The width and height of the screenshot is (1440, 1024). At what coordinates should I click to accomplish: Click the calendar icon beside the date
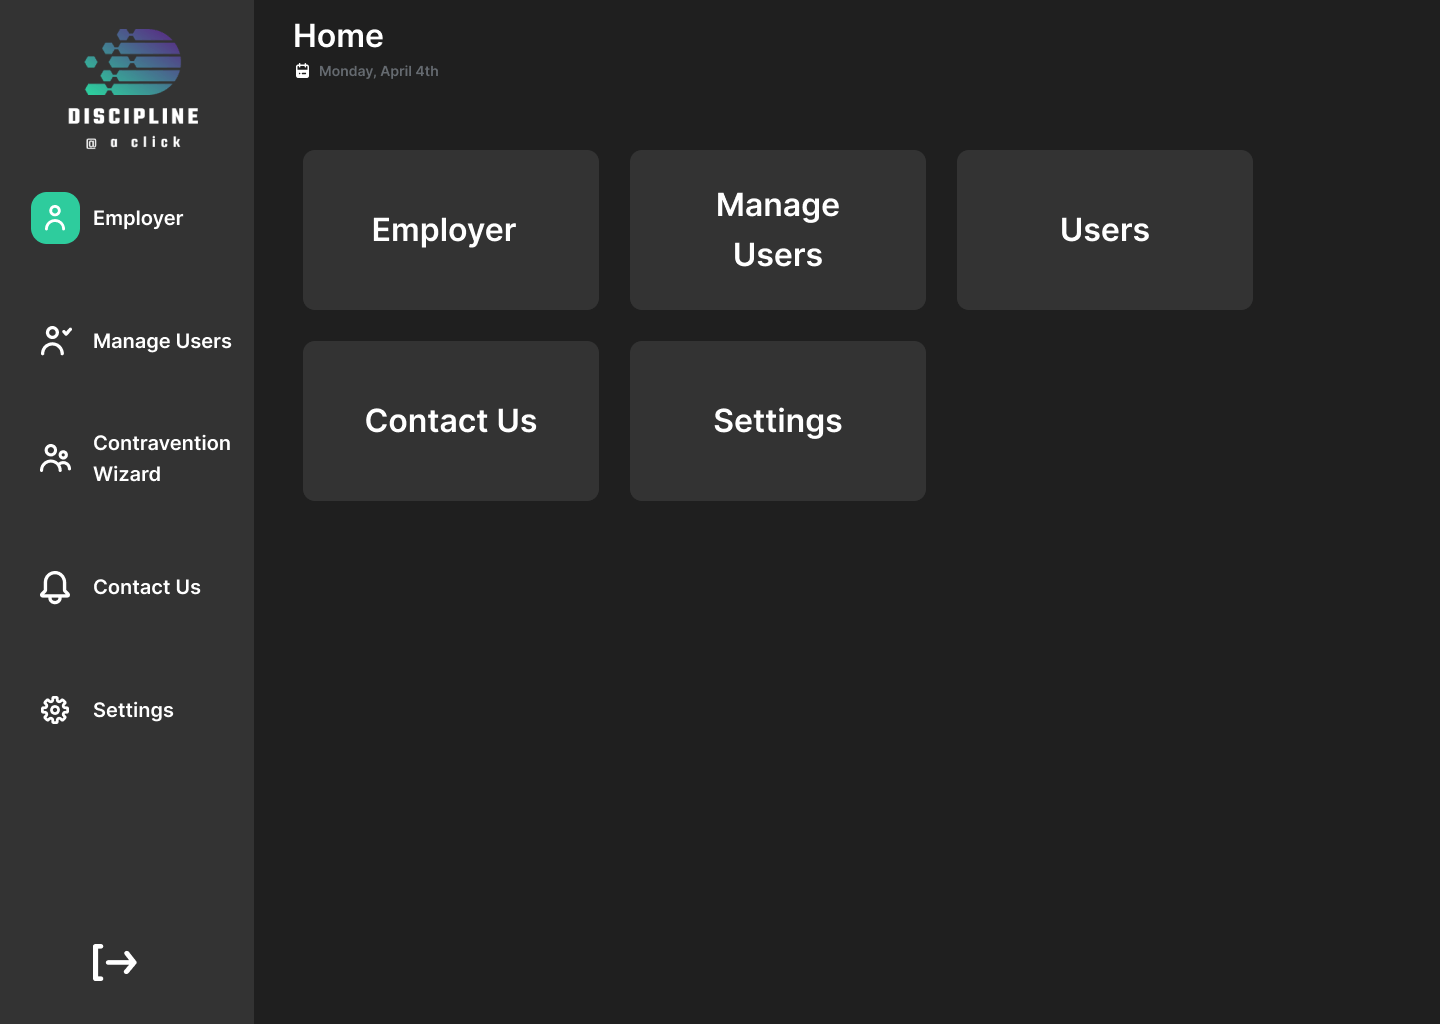pyautogui.click(x=302, y=71)
